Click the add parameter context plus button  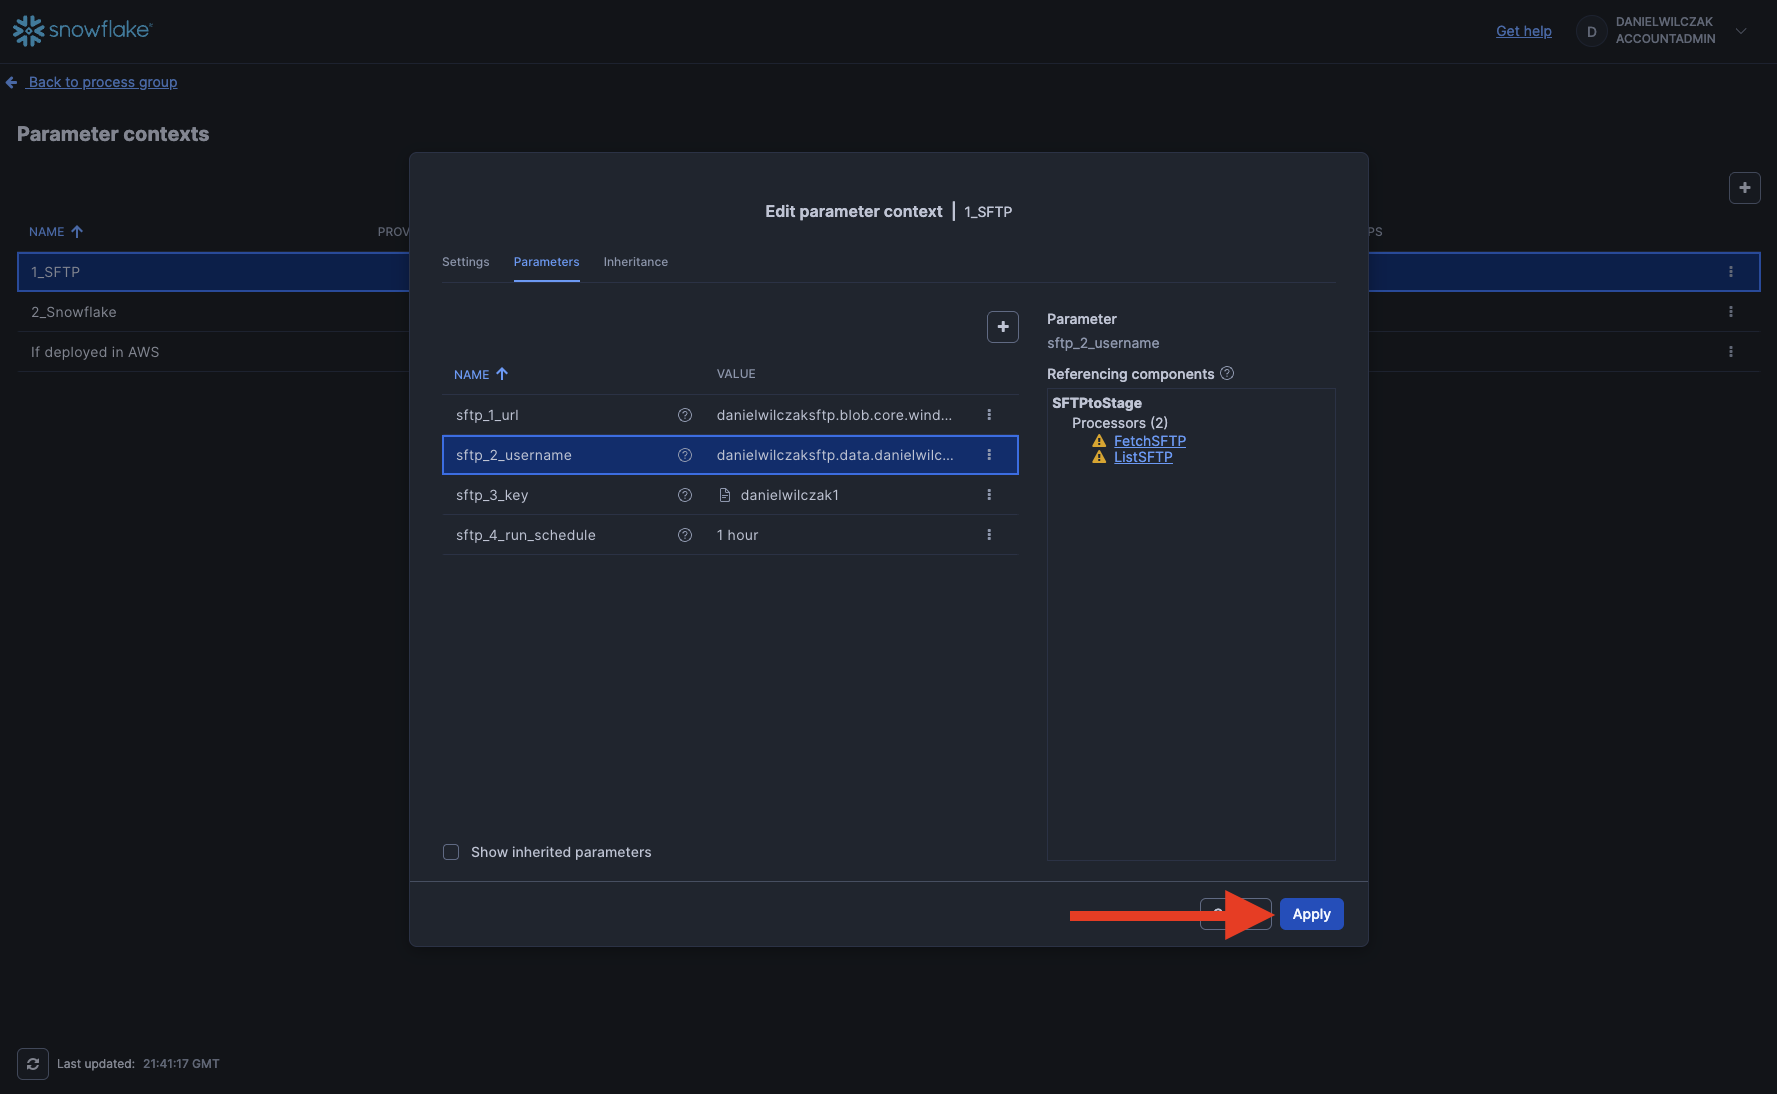pos(1744,188)
